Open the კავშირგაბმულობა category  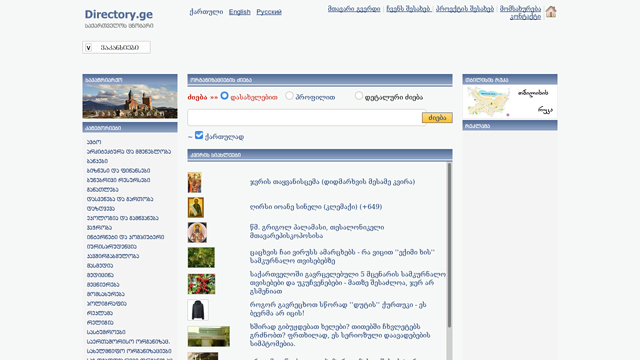pos(113,256)
